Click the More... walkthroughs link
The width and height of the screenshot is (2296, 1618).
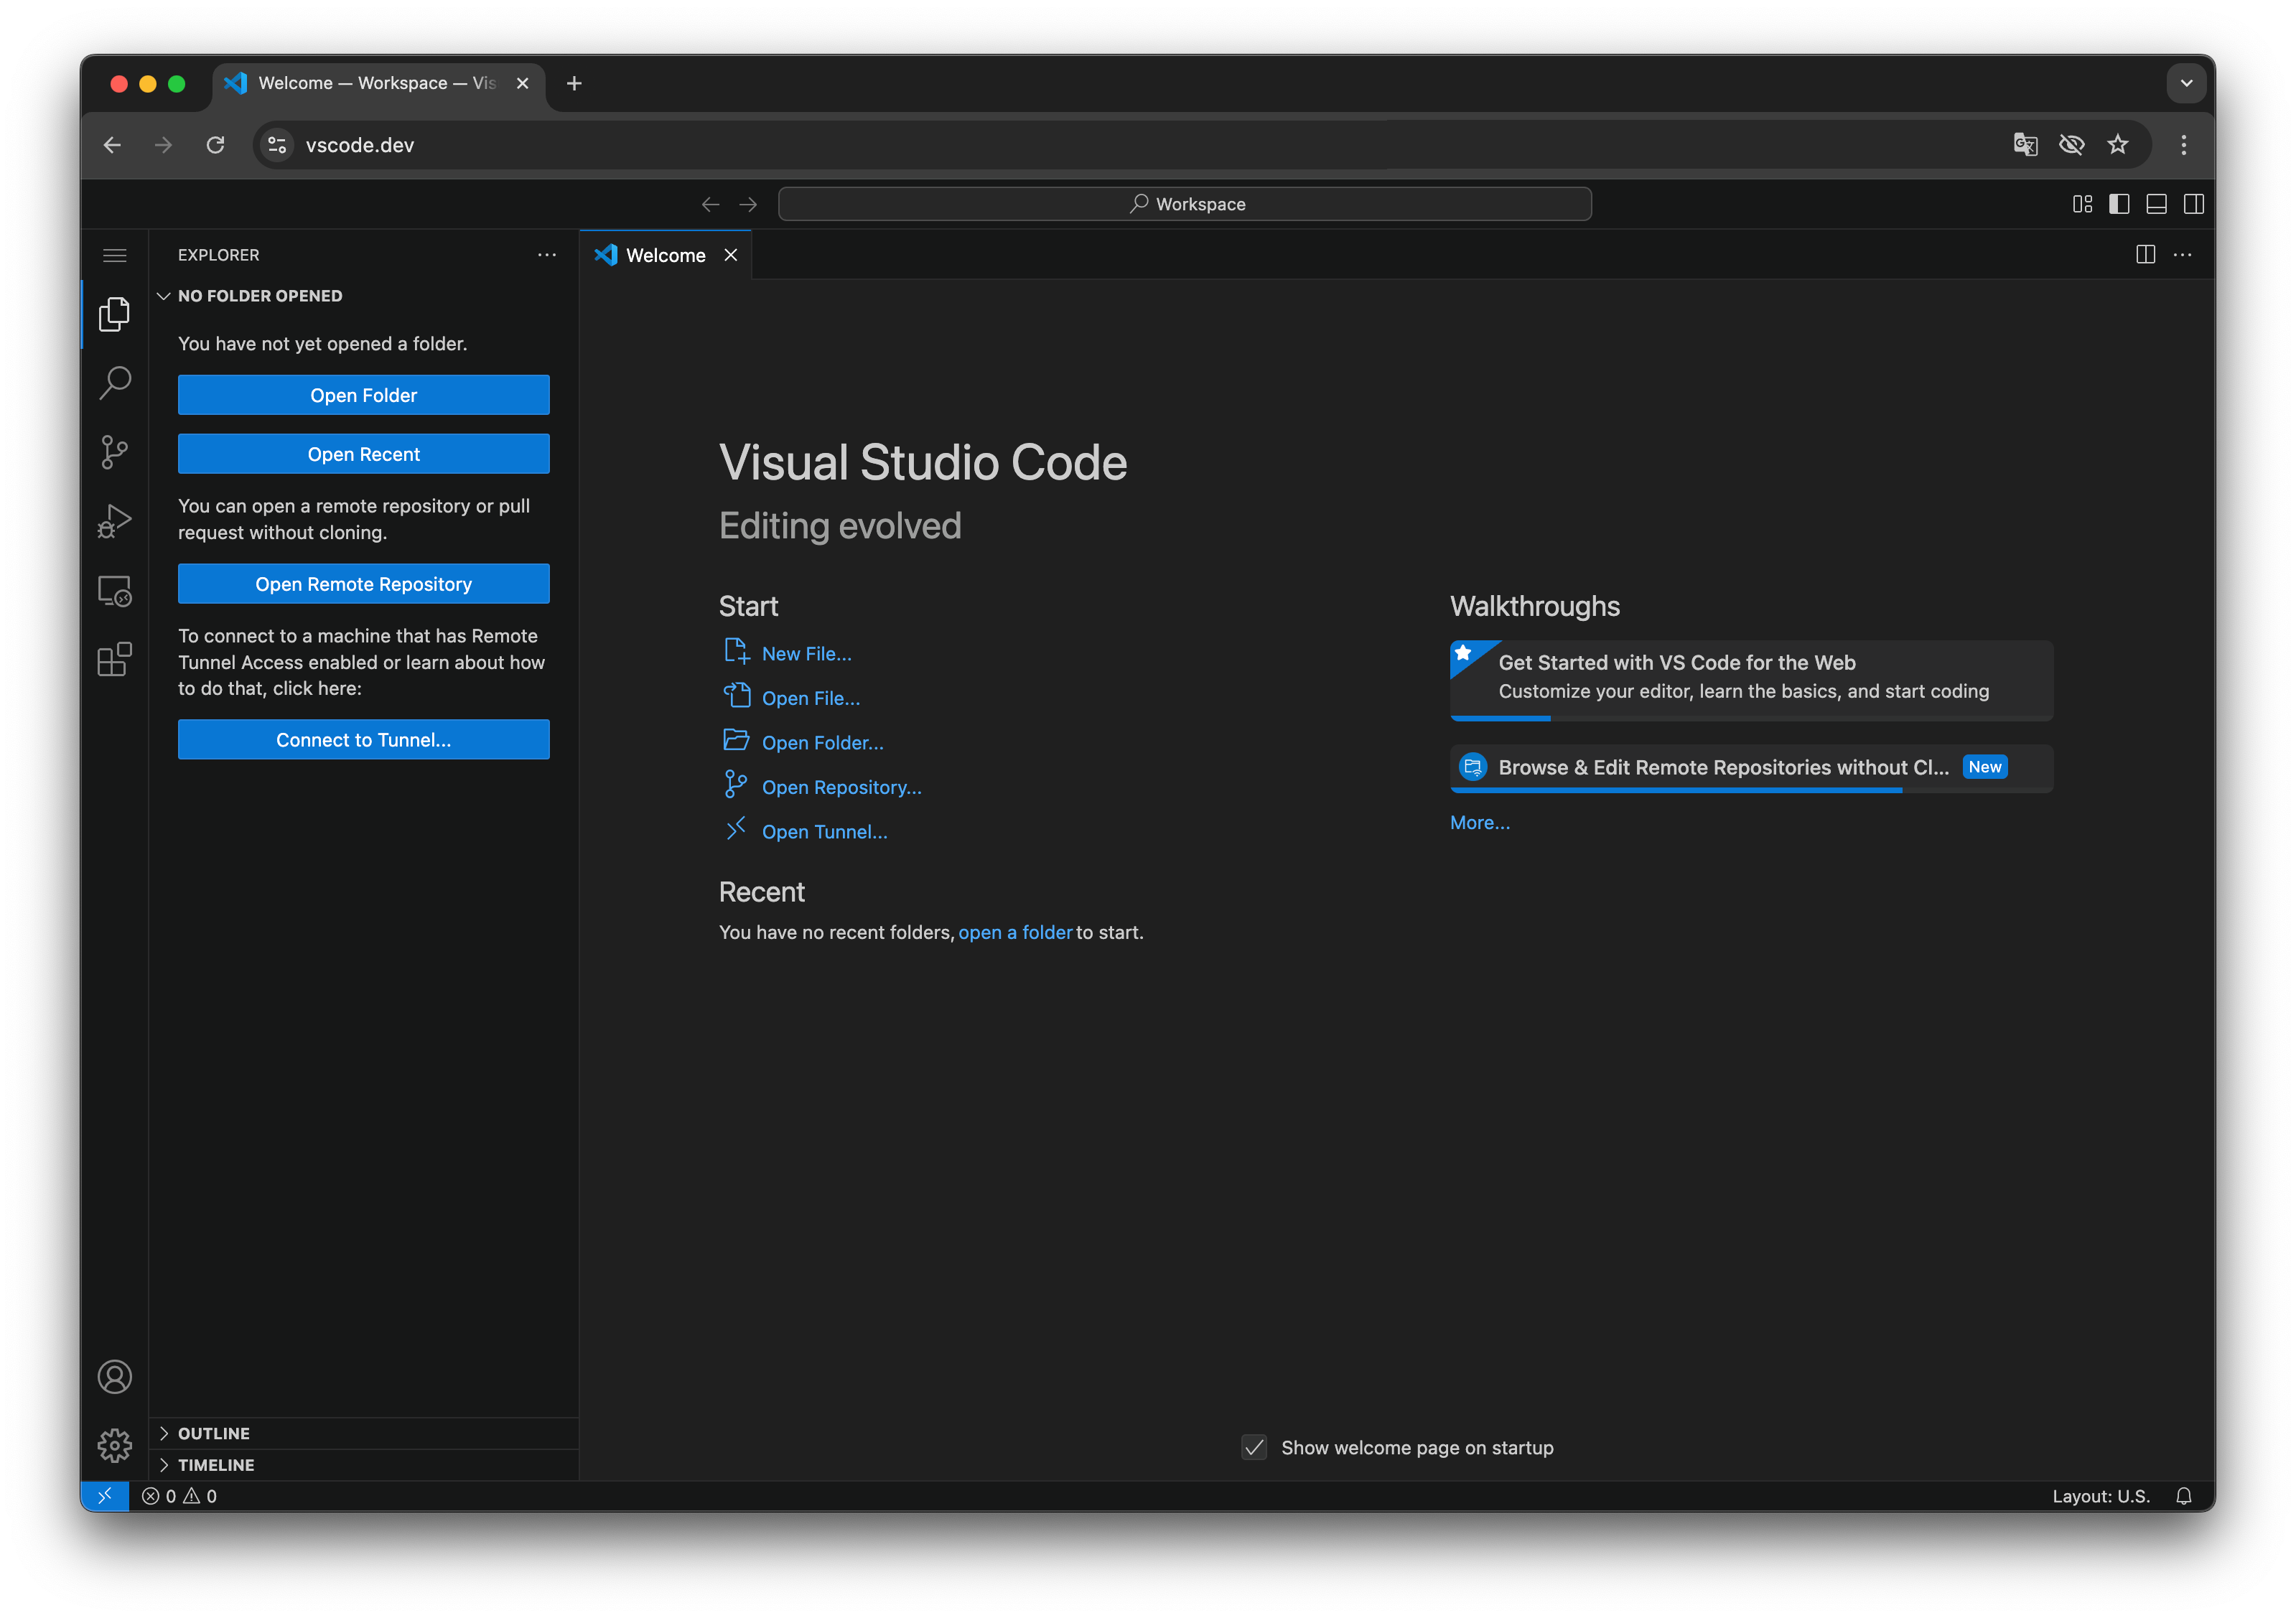click(x=1480, y=822)
